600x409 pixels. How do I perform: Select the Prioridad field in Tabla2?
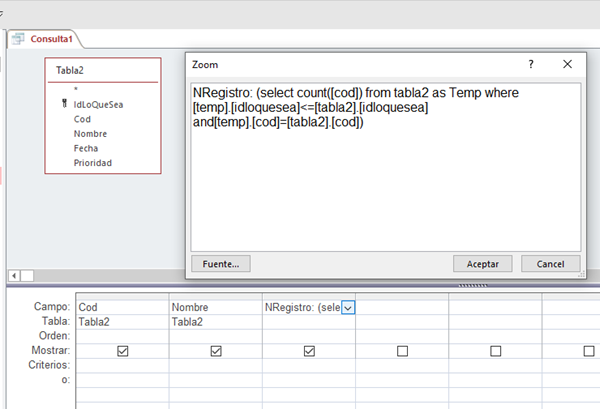tap(93, 163)
